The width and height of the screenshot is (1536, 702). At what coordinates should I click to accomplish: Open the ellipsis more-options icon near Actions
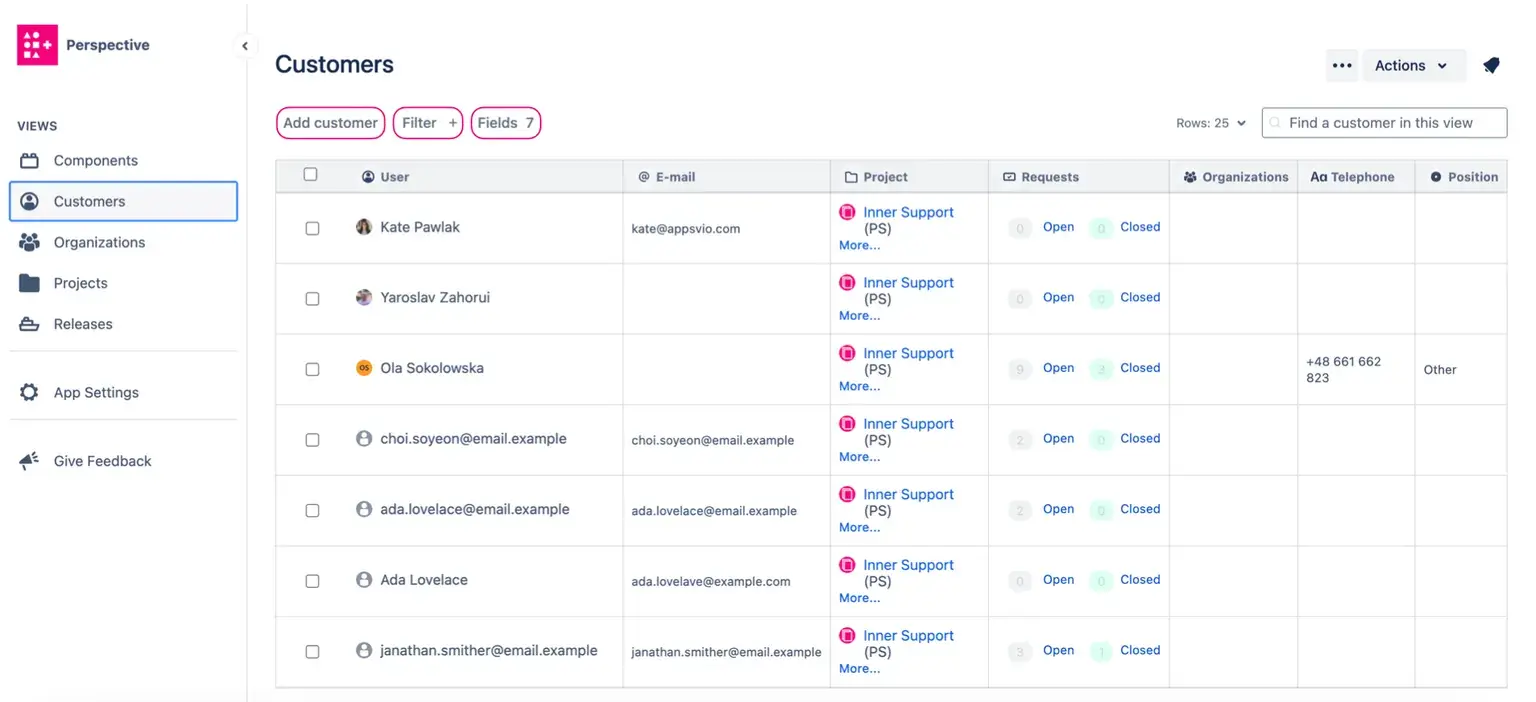coord(1341,64)
